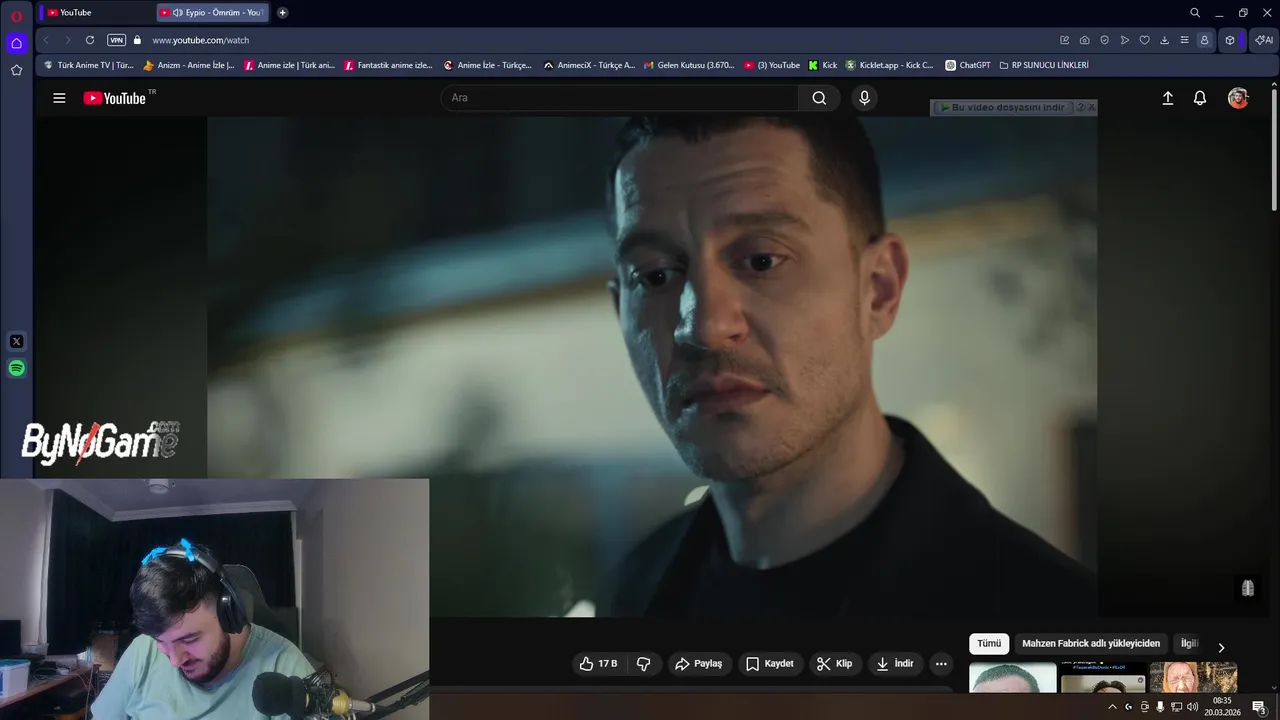Open AnimeciX - Türkçe bookmark
Screen dimensions: 1280x720
point(589,65)
